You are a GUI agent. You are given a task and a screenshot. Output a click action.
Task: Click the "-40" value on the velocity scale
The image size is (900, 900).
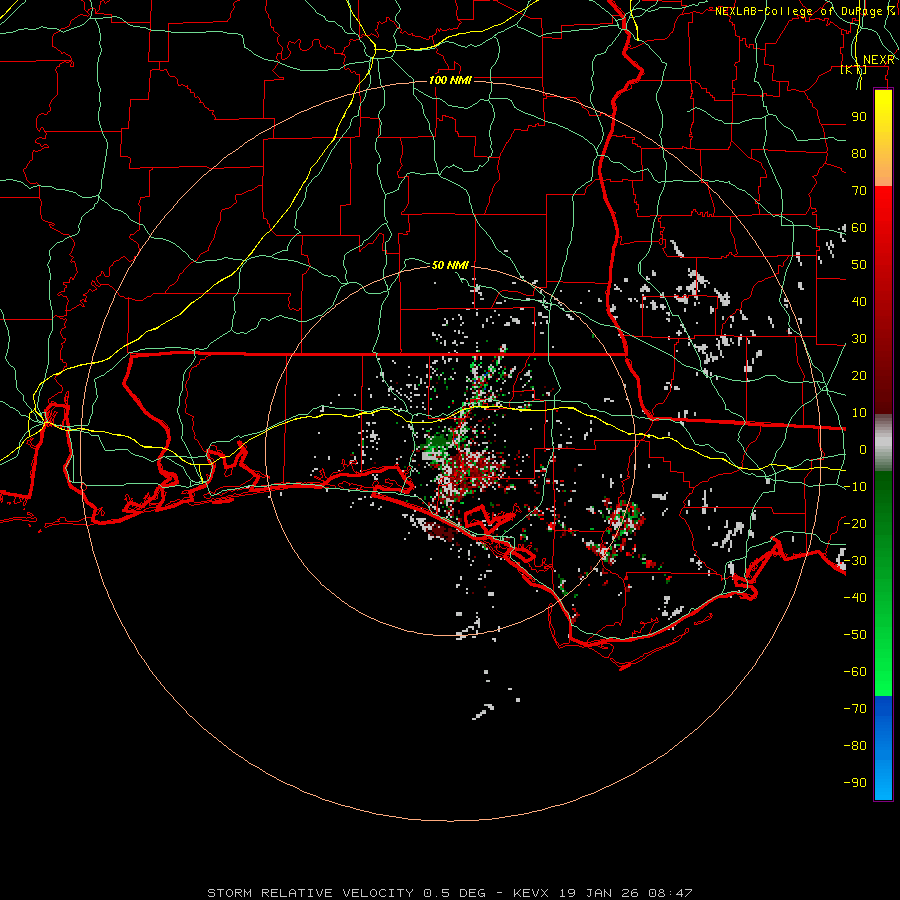855,598
